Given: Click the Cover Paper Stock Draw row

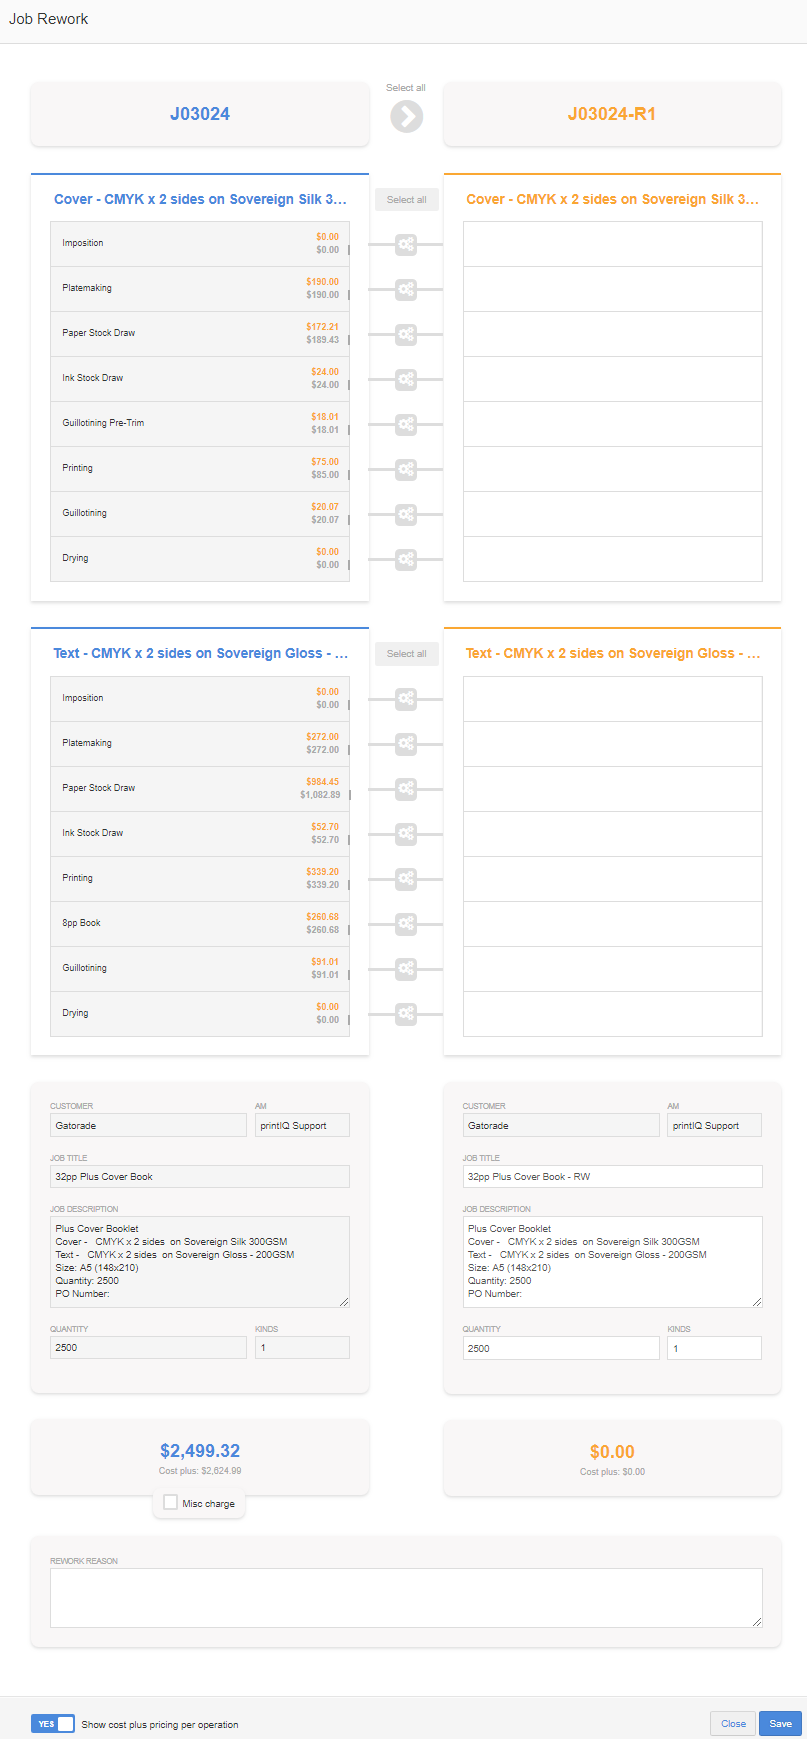Looking at the screenshot, I should 200,334.
